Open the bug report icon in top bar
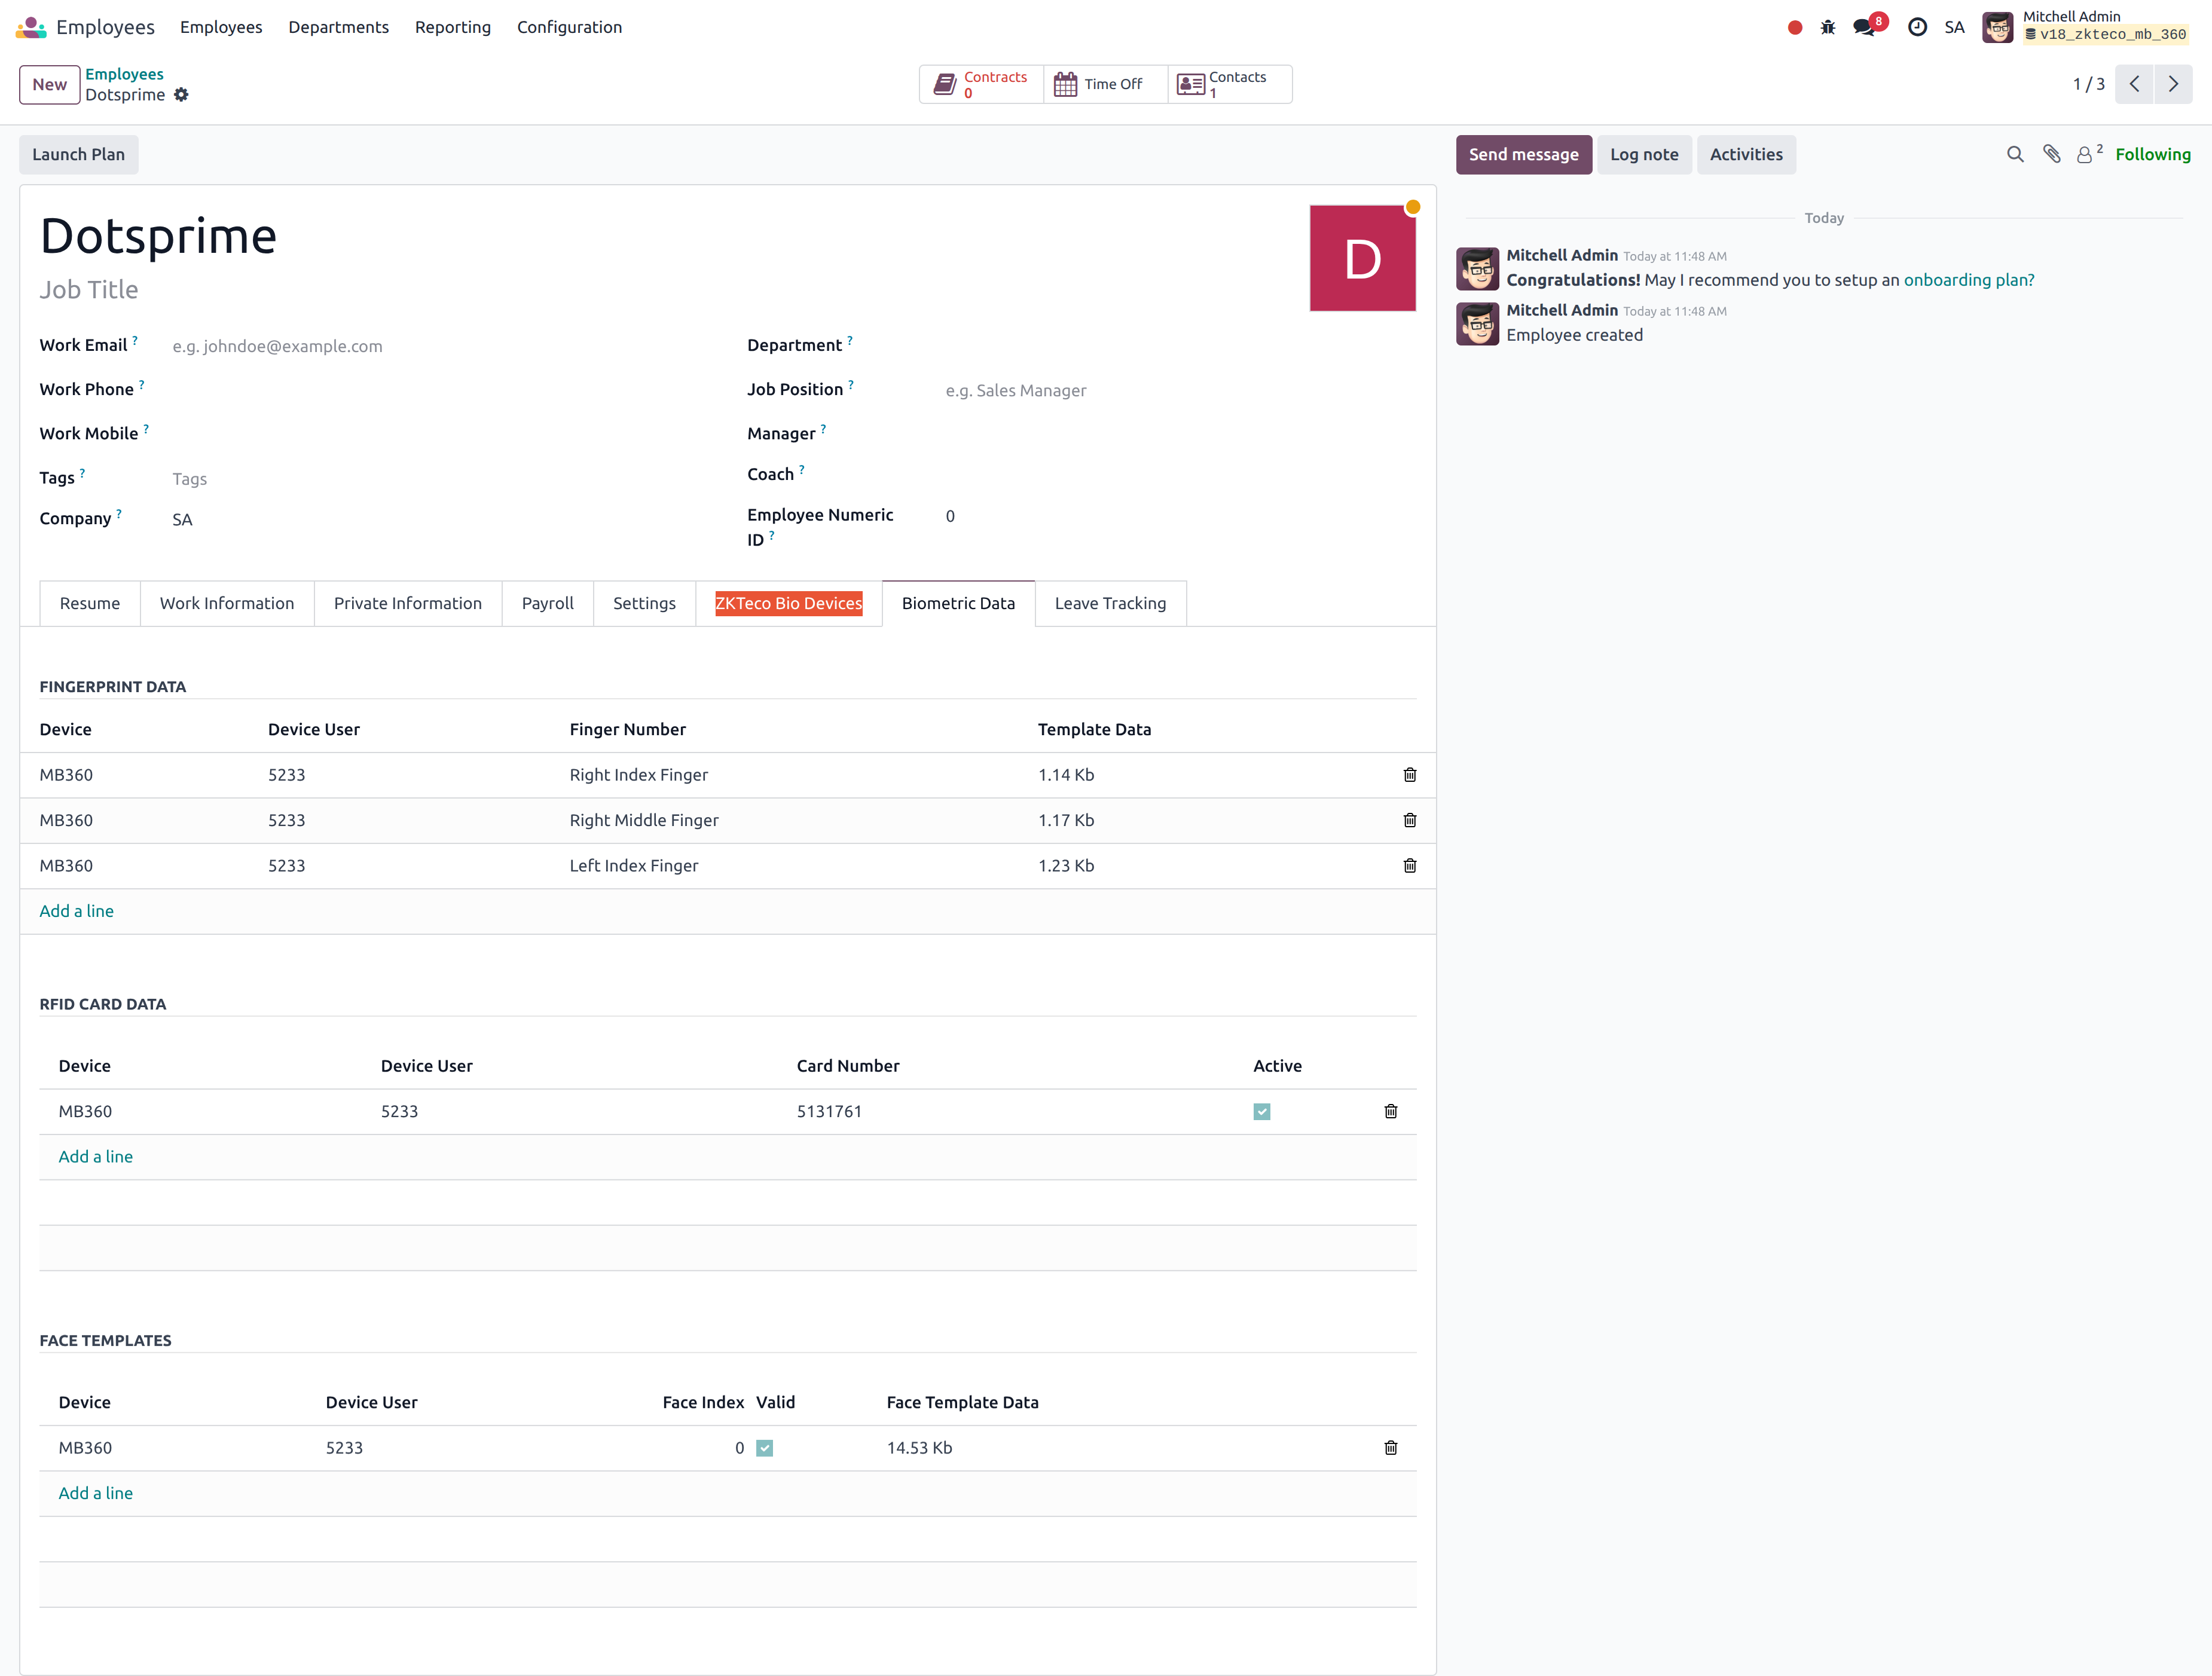The image size is (2212, 1676). tap(1827, 27)
